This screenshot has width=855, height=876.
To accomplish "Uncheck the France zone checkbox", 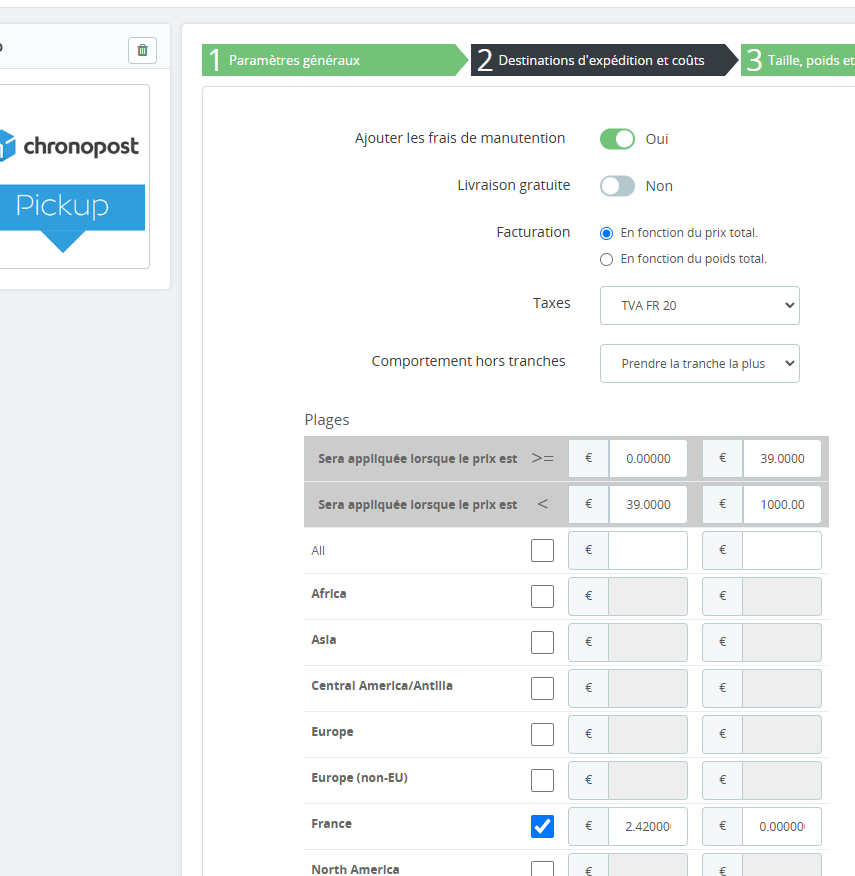I will coord(542,826).
